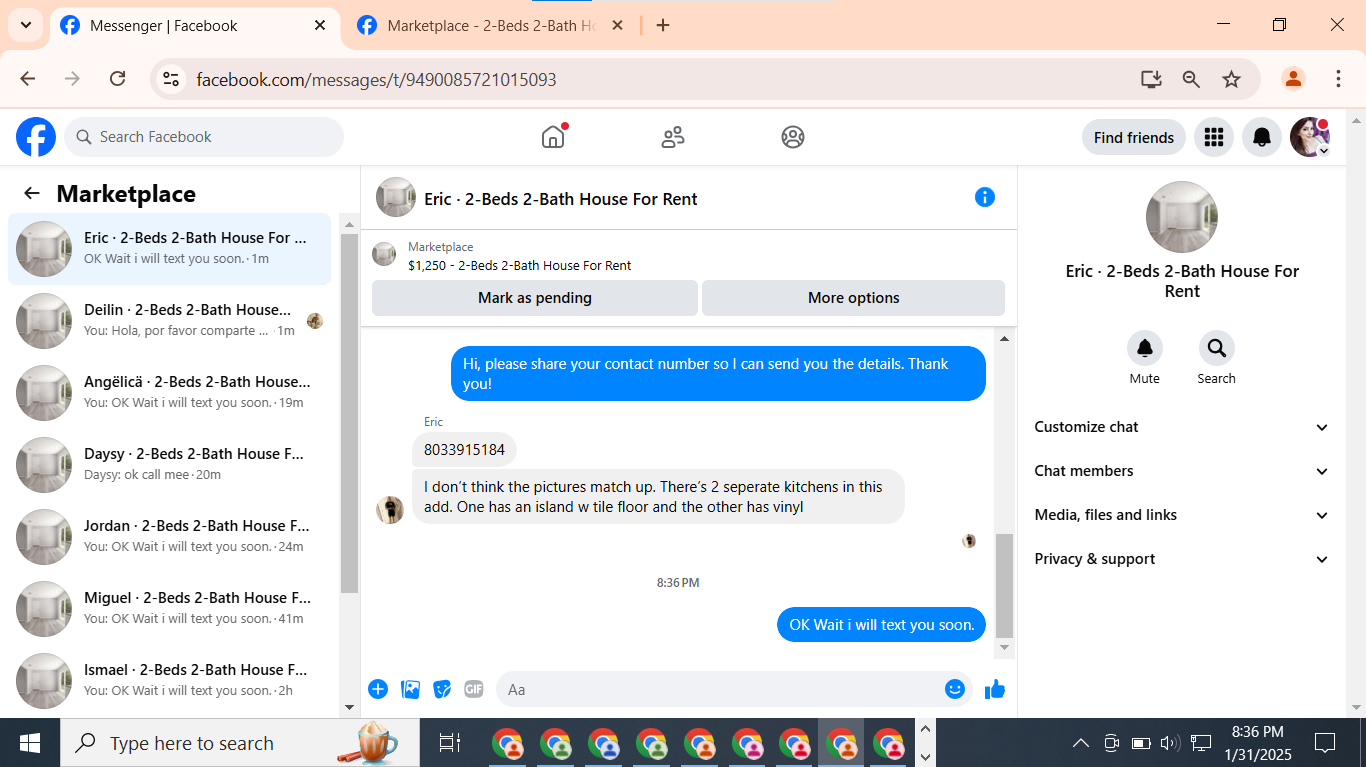This screenshot has width=1366, height=767.
Task: Open Jordan conversation
Action: pos(170,537)
